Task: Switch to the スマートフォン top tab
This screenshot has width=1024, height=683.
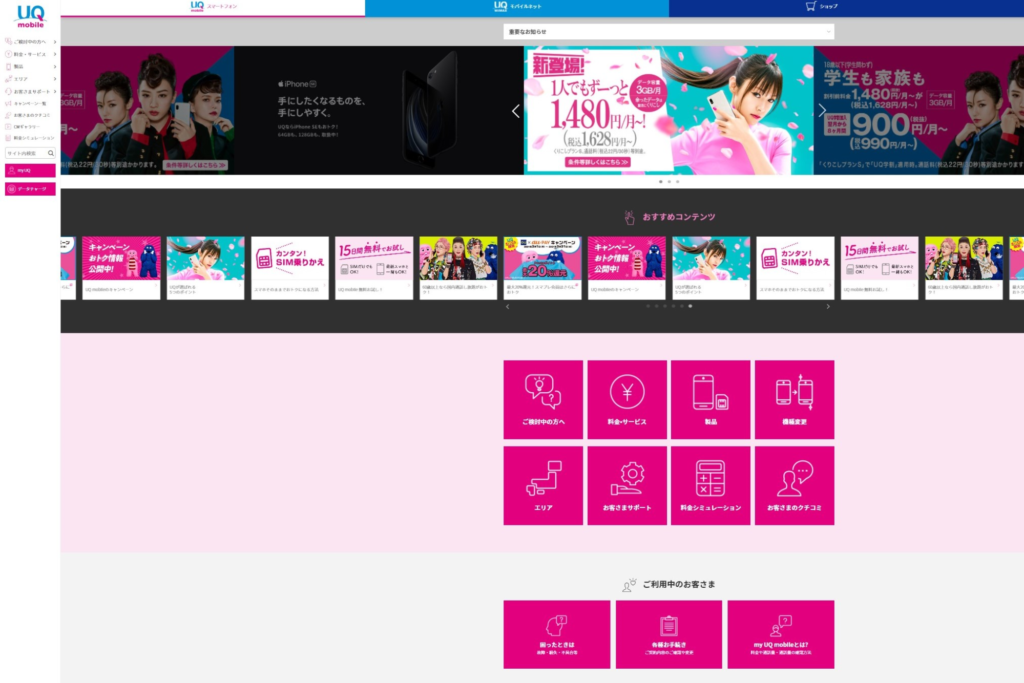Action: click(x=213, y=7)
